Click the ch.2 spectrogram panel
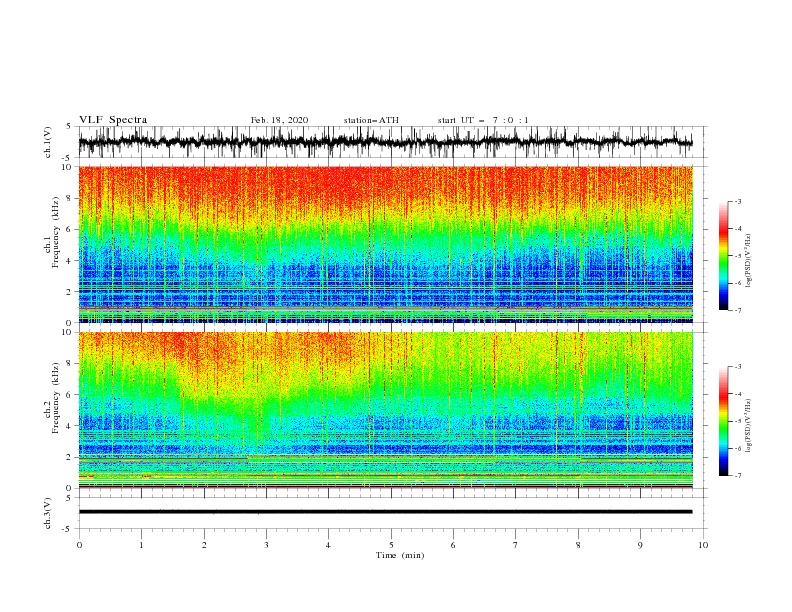792x612 pixels. (x=386, y=410)
